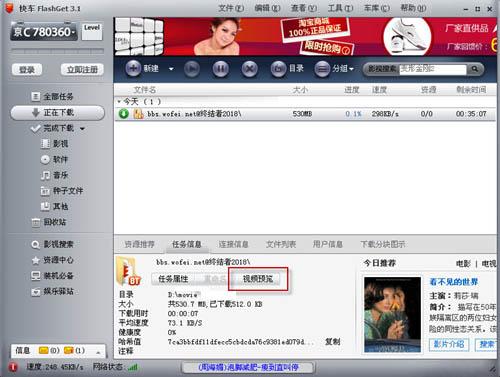Image resolution: width=500 pixels, height=377 pixels.
Task: Click the movie search input field
Action: point(433,69)
